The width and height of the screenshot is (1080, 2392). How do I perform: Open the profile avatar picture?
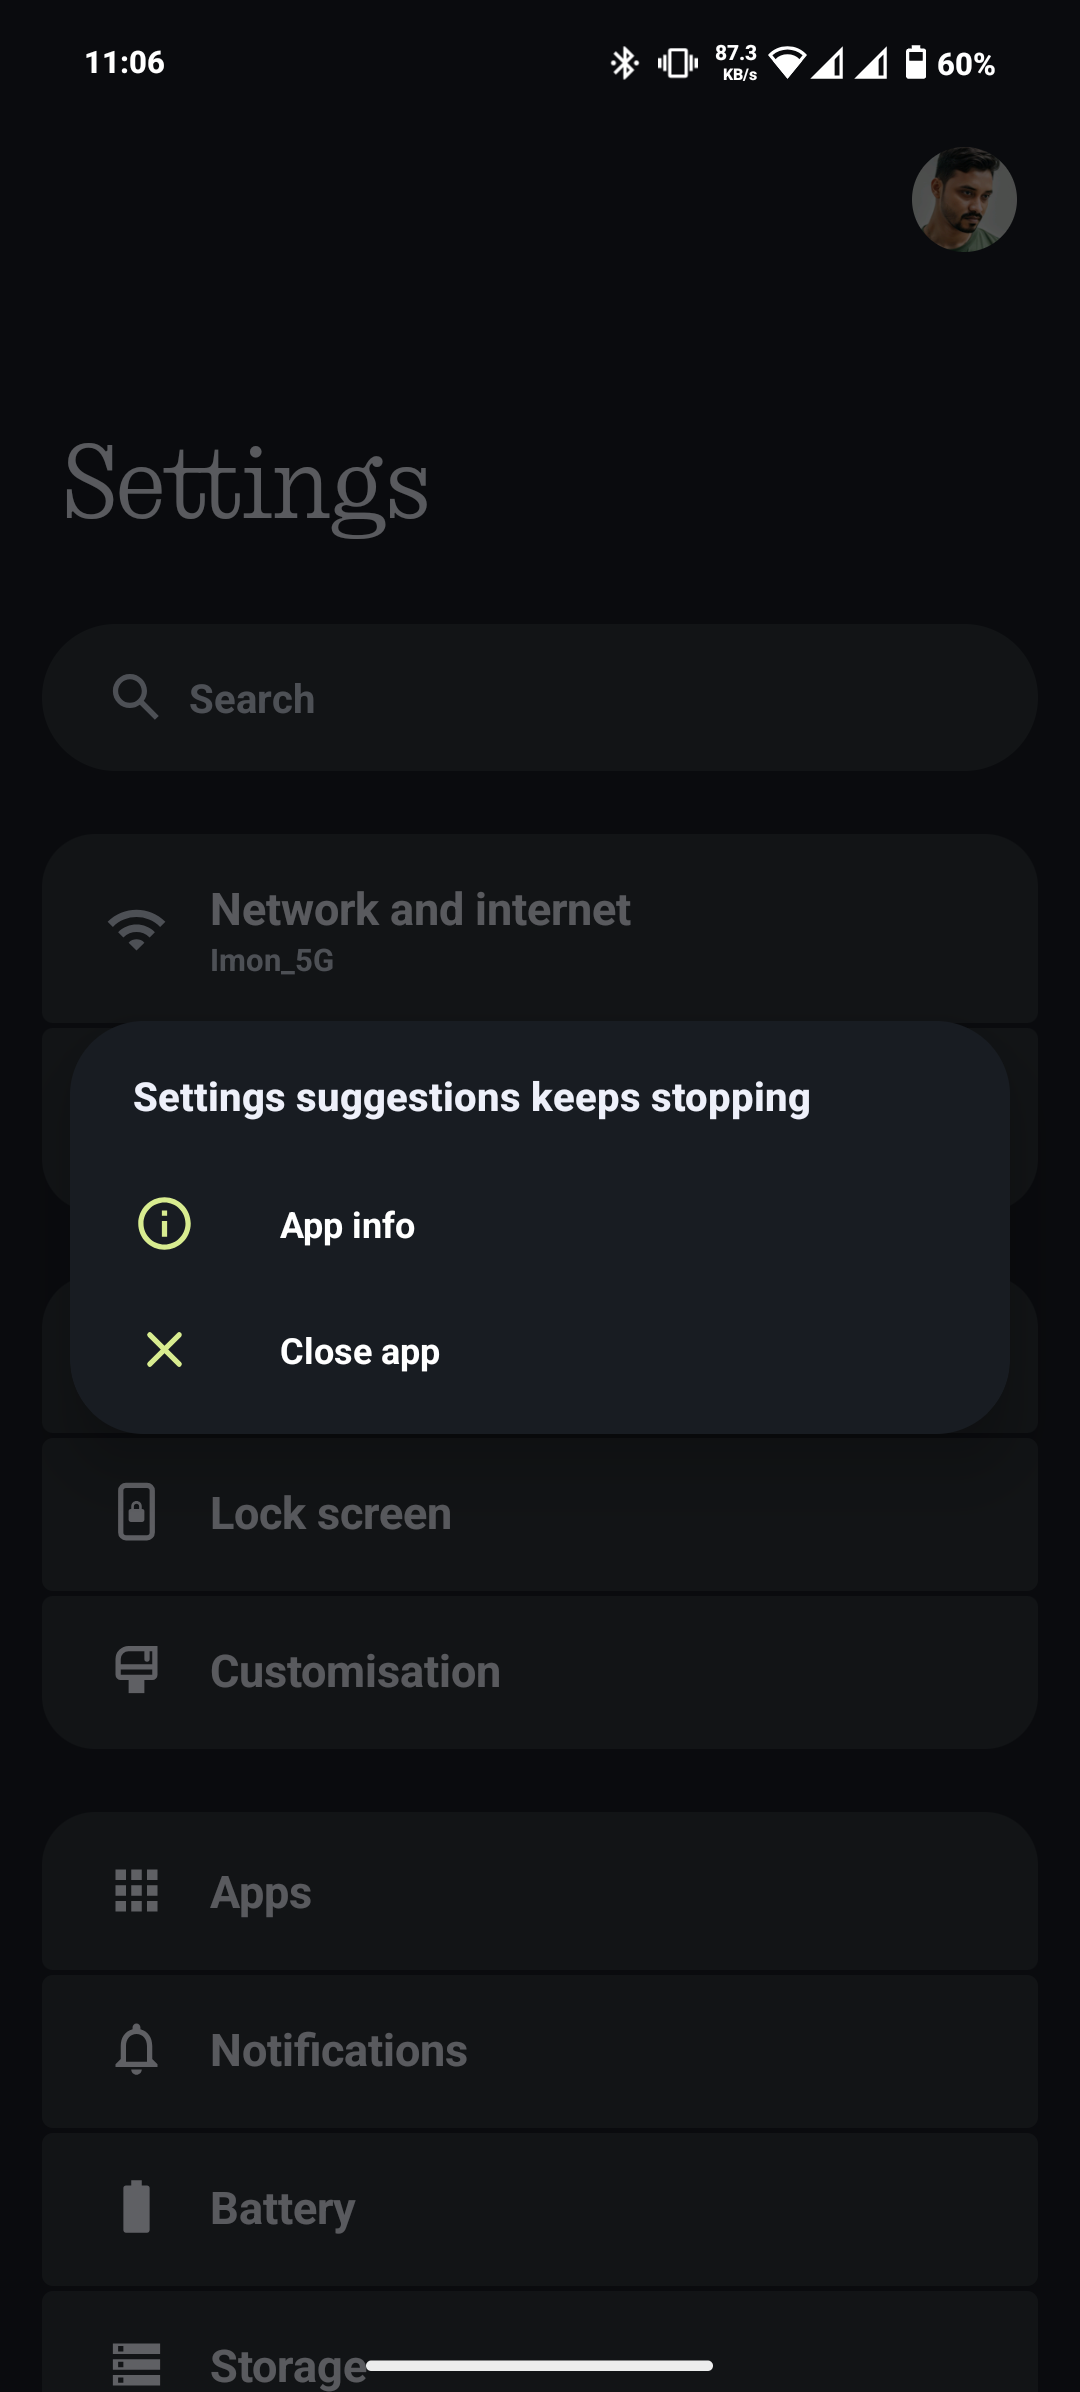click(964, 200)
